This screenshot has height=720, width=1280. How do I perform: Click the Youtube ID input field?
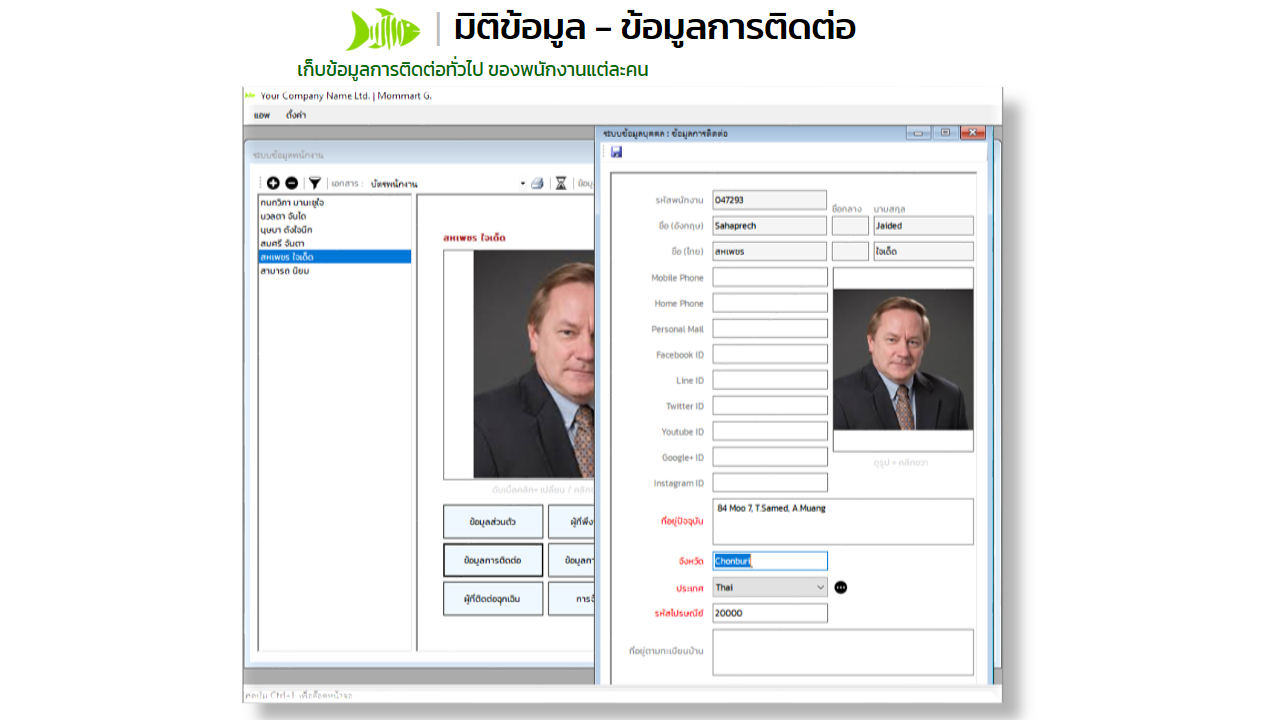(770, 431)
